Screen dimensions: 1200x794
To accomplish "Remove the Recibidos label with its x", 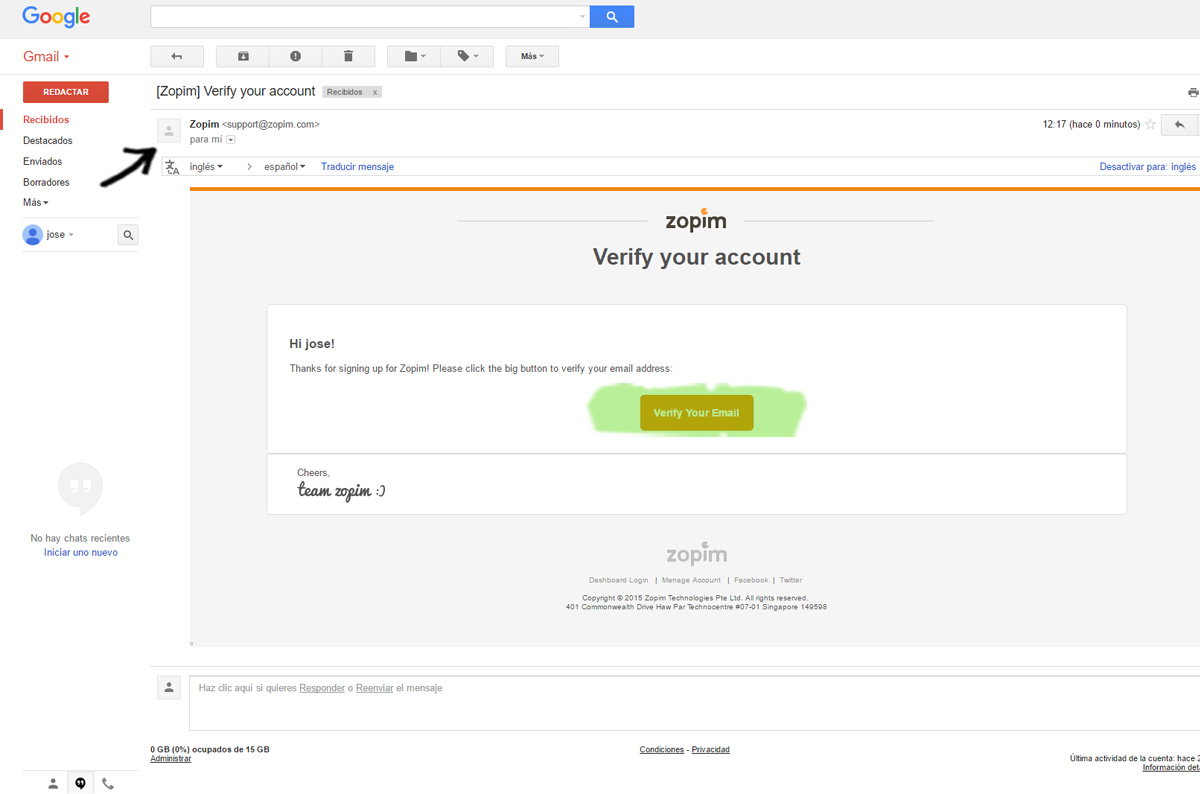I will [x=375, y=92].
